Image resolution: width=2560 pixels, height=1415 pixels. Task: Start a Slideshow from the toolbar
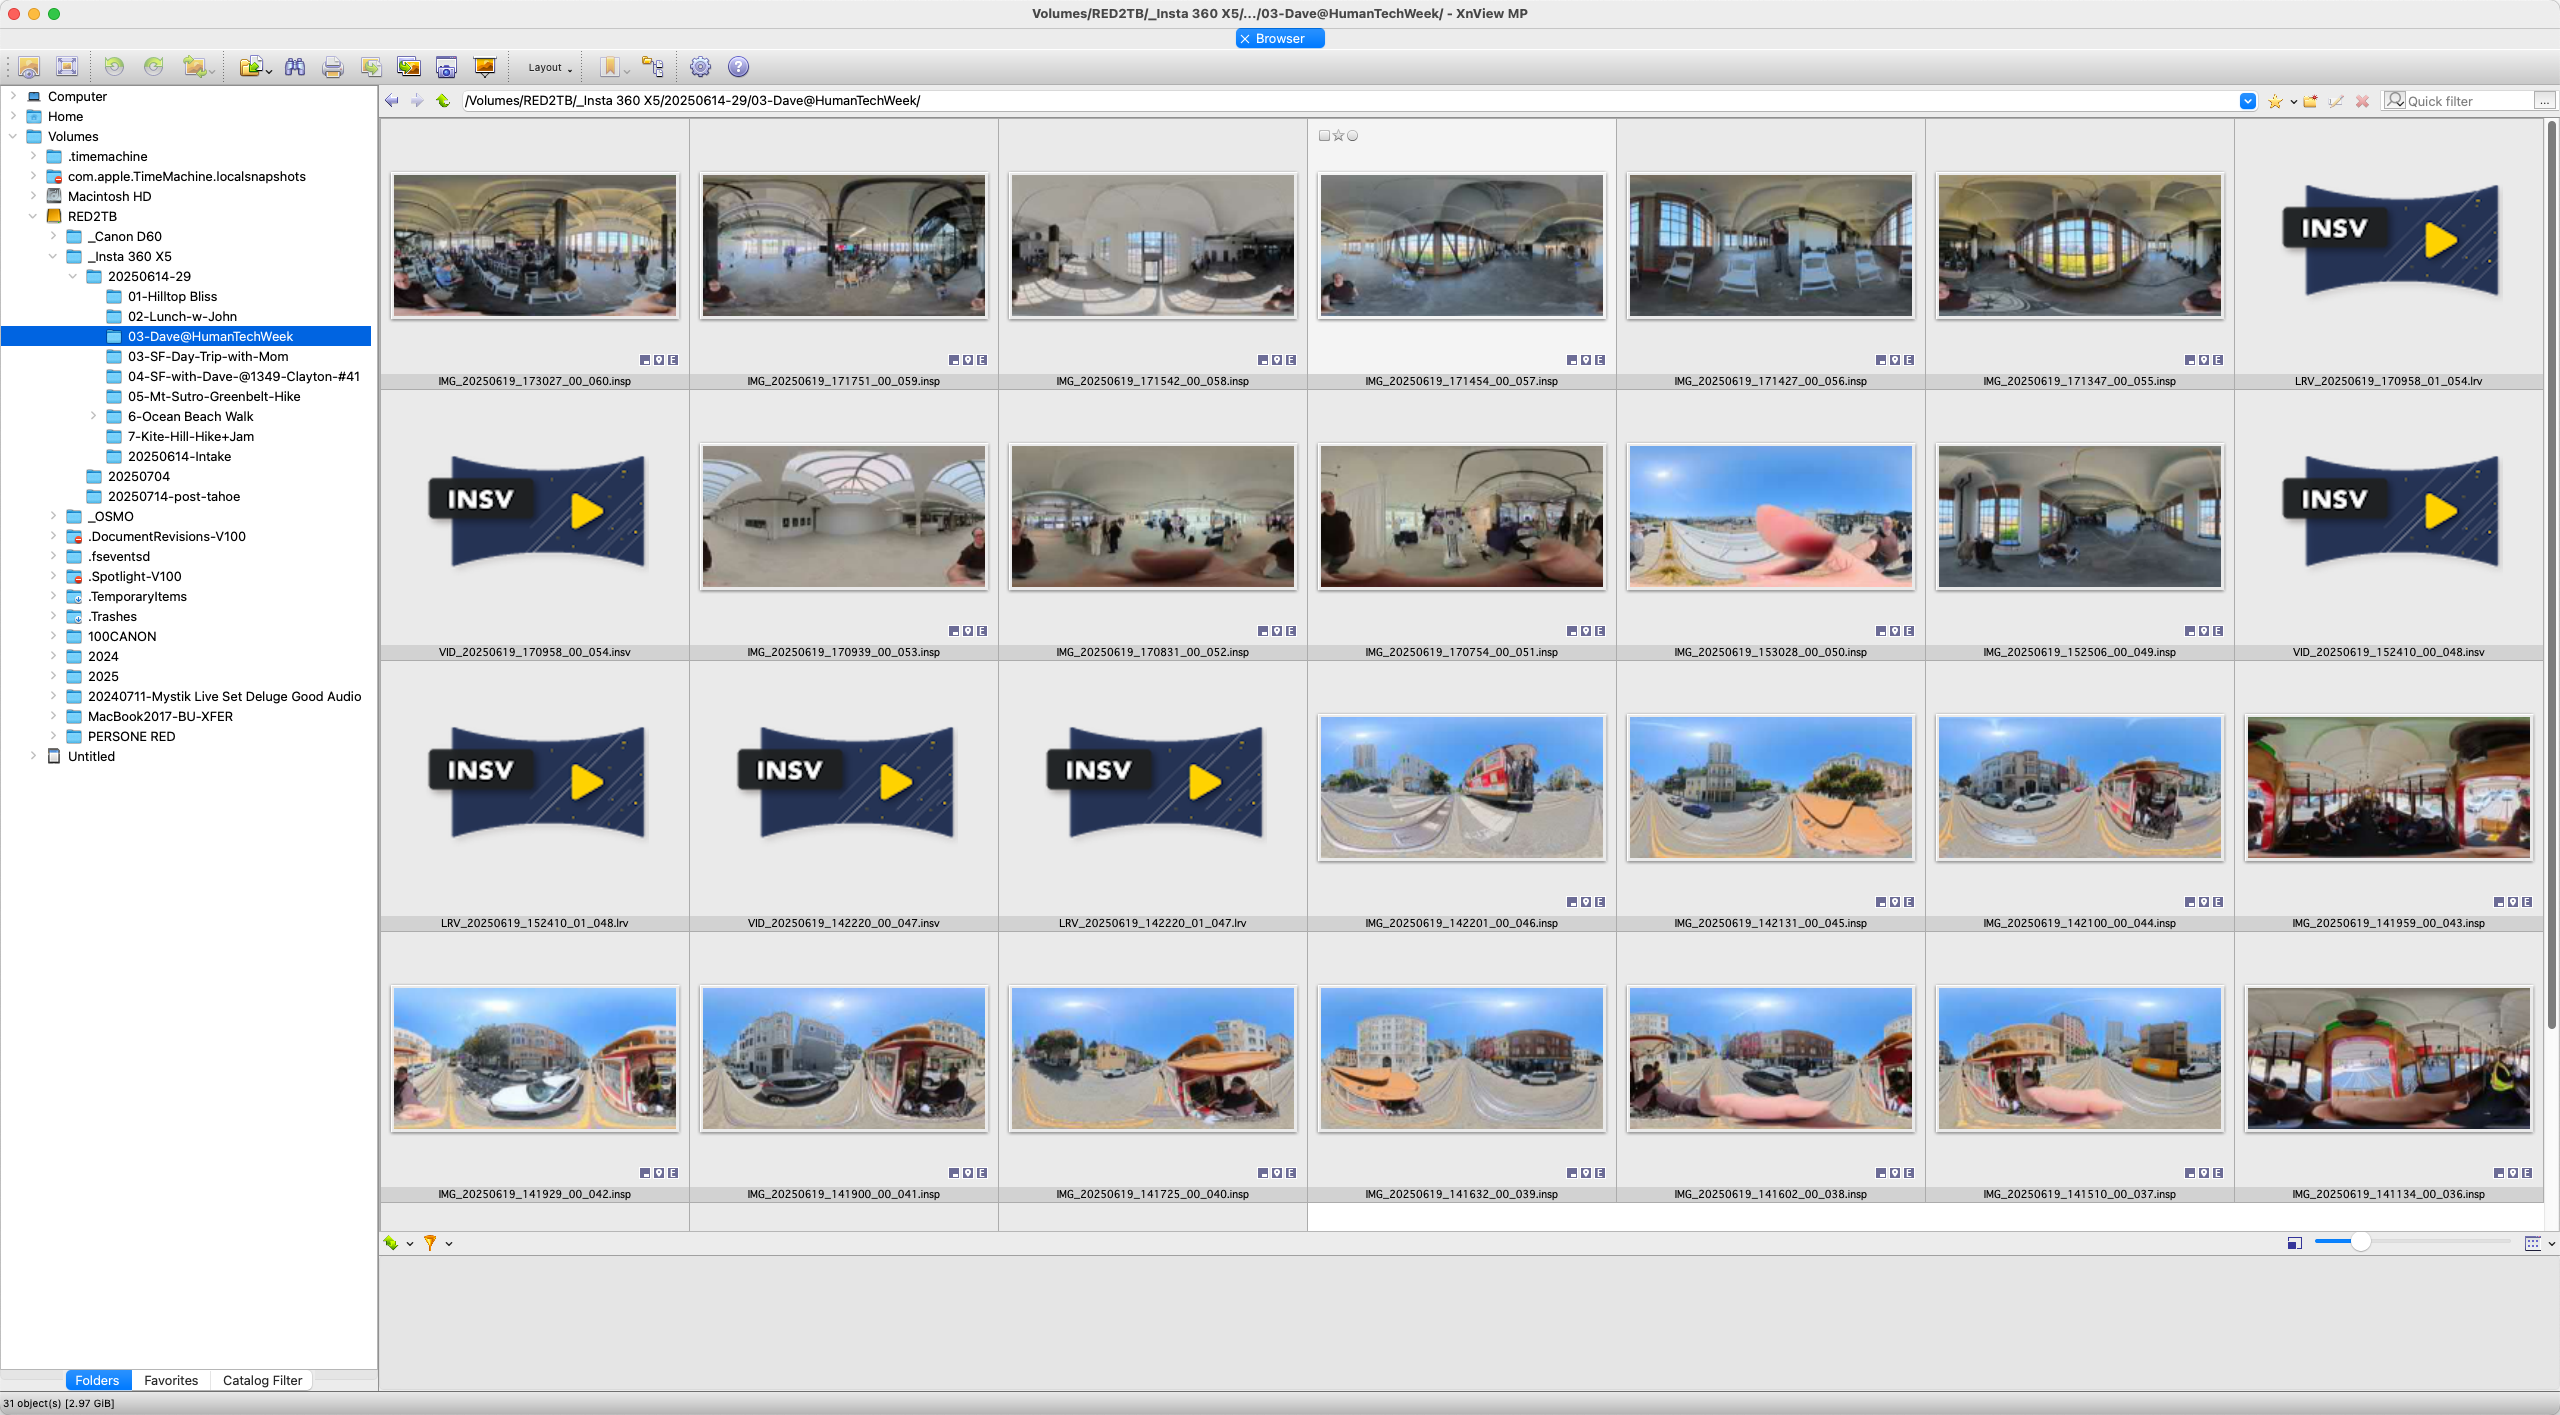(484, 66)
